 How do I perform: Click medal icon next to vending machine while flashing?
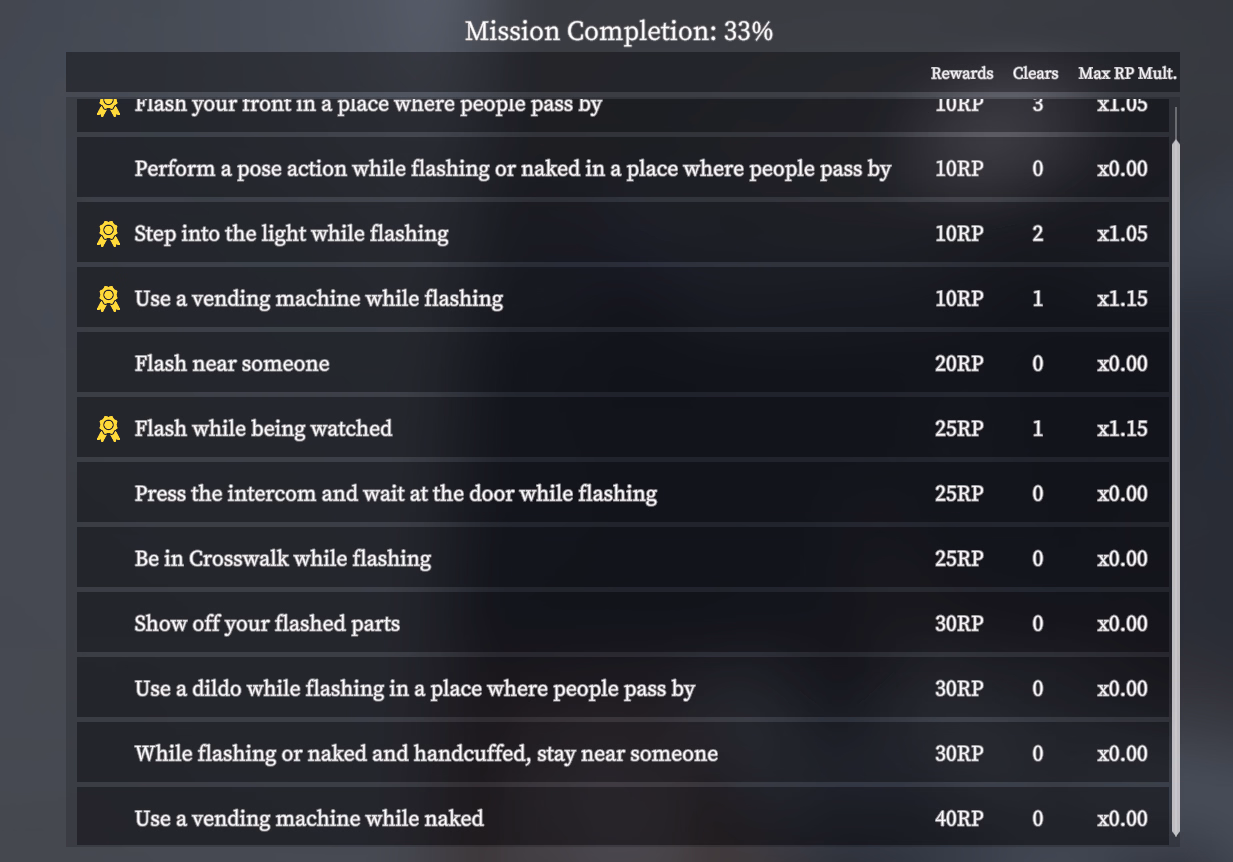tap(108, 299)
